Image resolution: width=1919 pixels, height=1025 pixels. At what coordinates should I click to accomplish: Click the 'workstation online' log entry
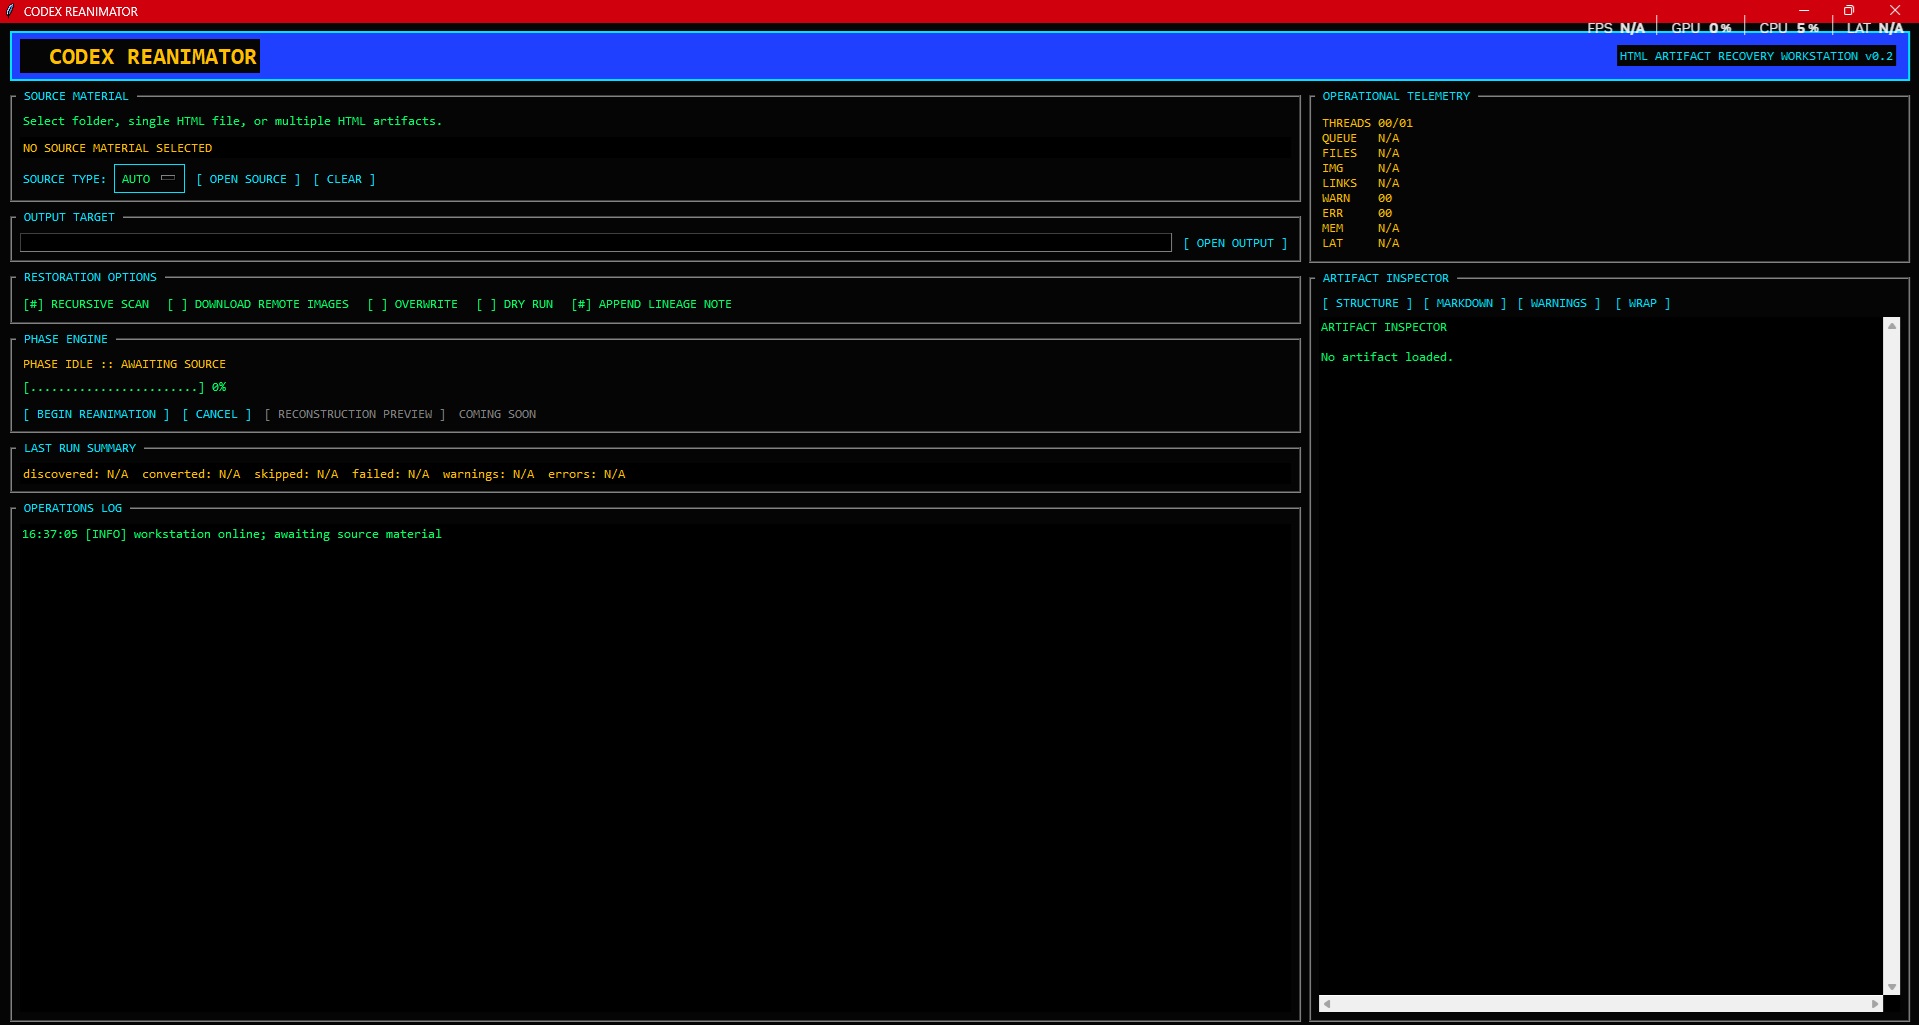[x=231, y=534]
